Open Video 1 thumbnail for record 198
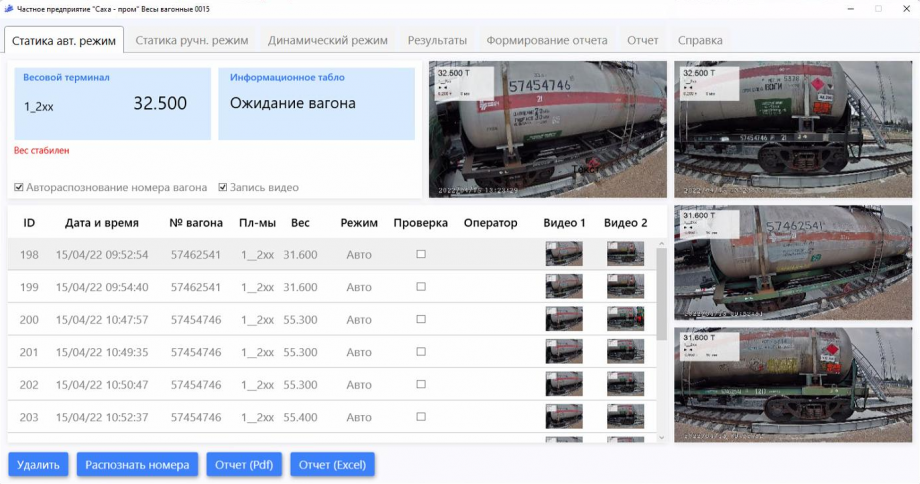The height and width of the screenshot is (484, 920). pyautogui.click(x=564, y=254)
